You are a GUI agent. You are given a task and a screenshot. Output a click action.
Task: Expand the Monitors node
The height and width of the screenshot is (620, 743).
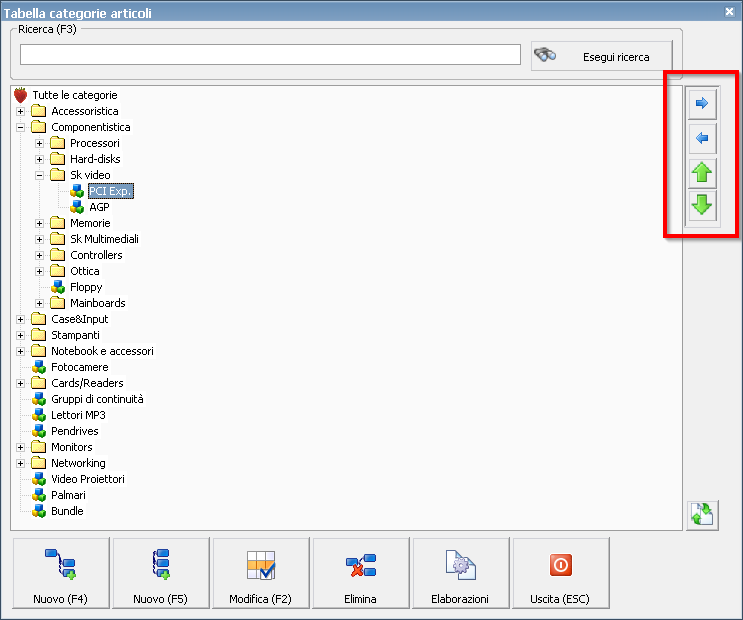pyautogui.click(x=20, y=447)
